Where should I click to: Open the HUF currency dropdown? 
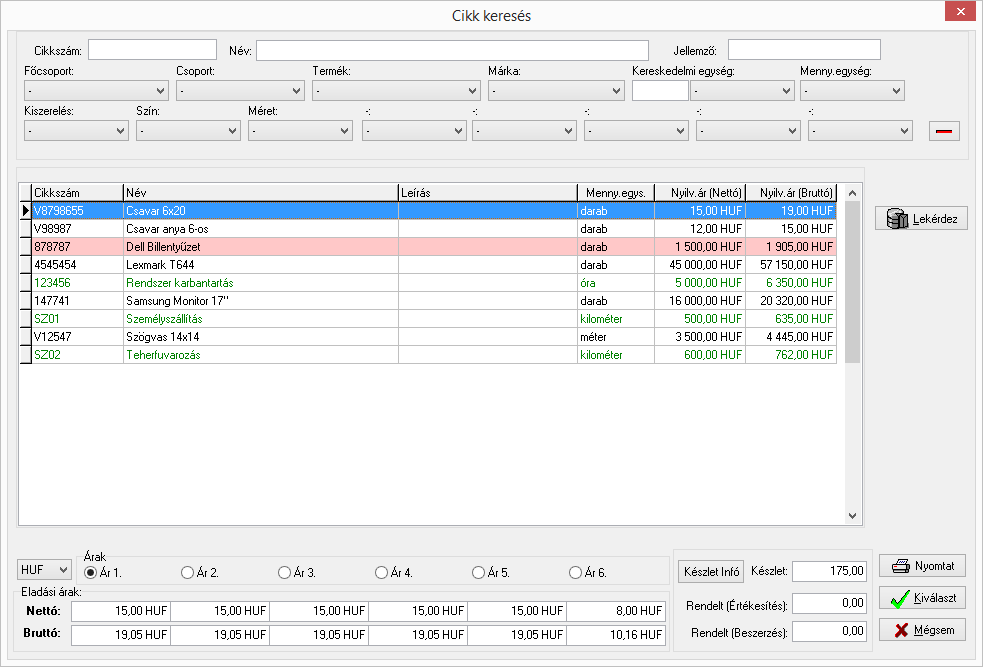(x=44, y=570)
